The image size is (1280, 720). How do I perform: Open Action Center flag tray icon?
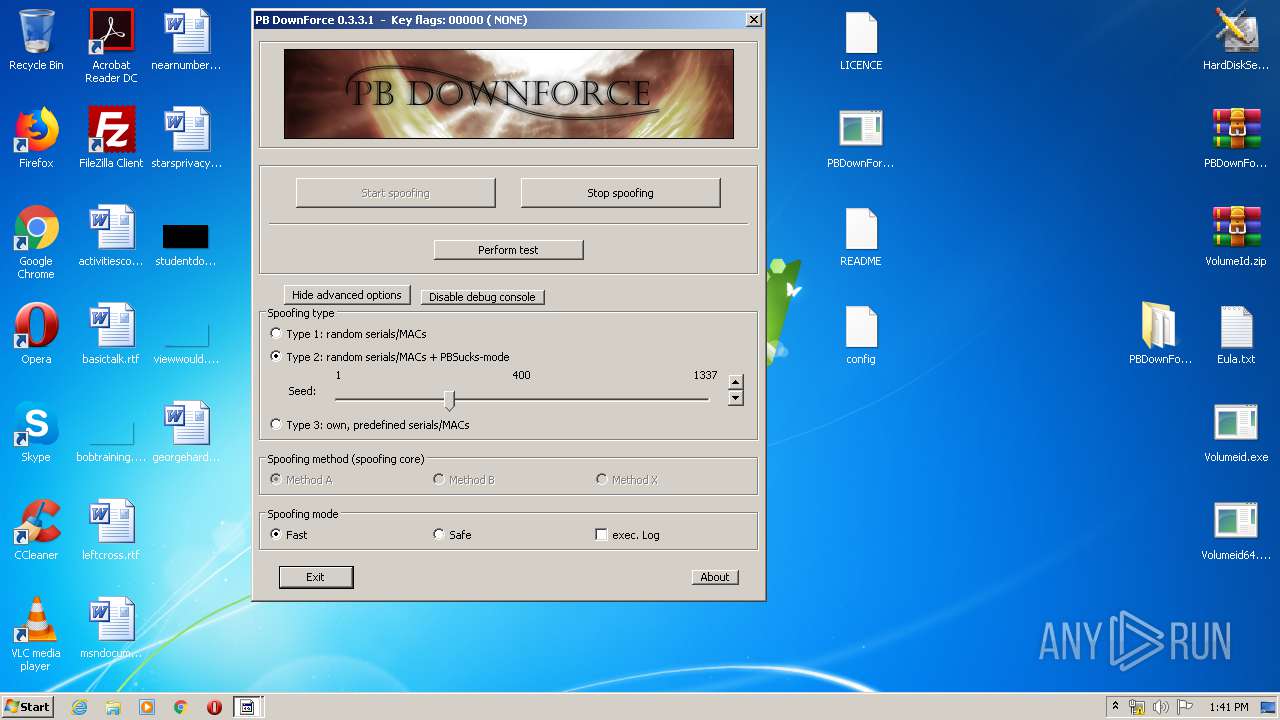[x=1185, y=707]
